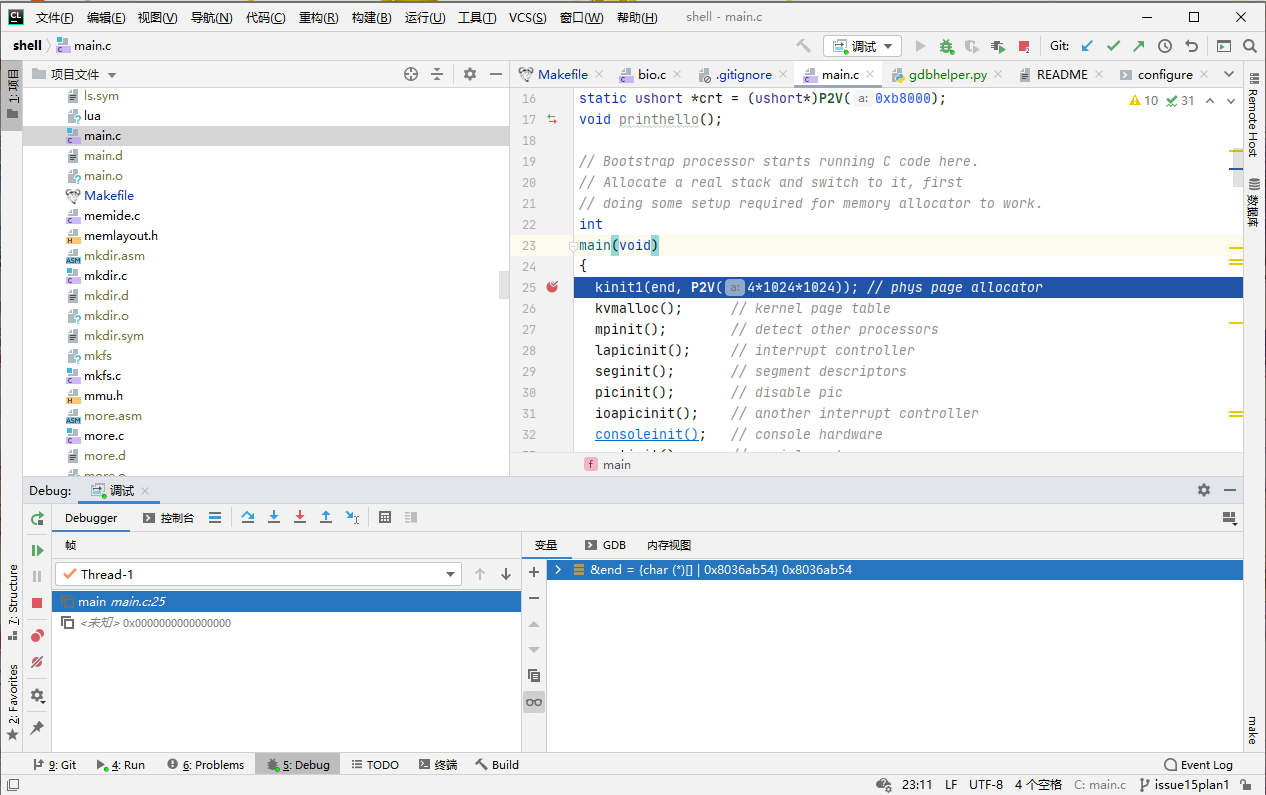Toggle the breakpoint on line 25
Viewport: 1266px width, 795px height.
point(553,287)
